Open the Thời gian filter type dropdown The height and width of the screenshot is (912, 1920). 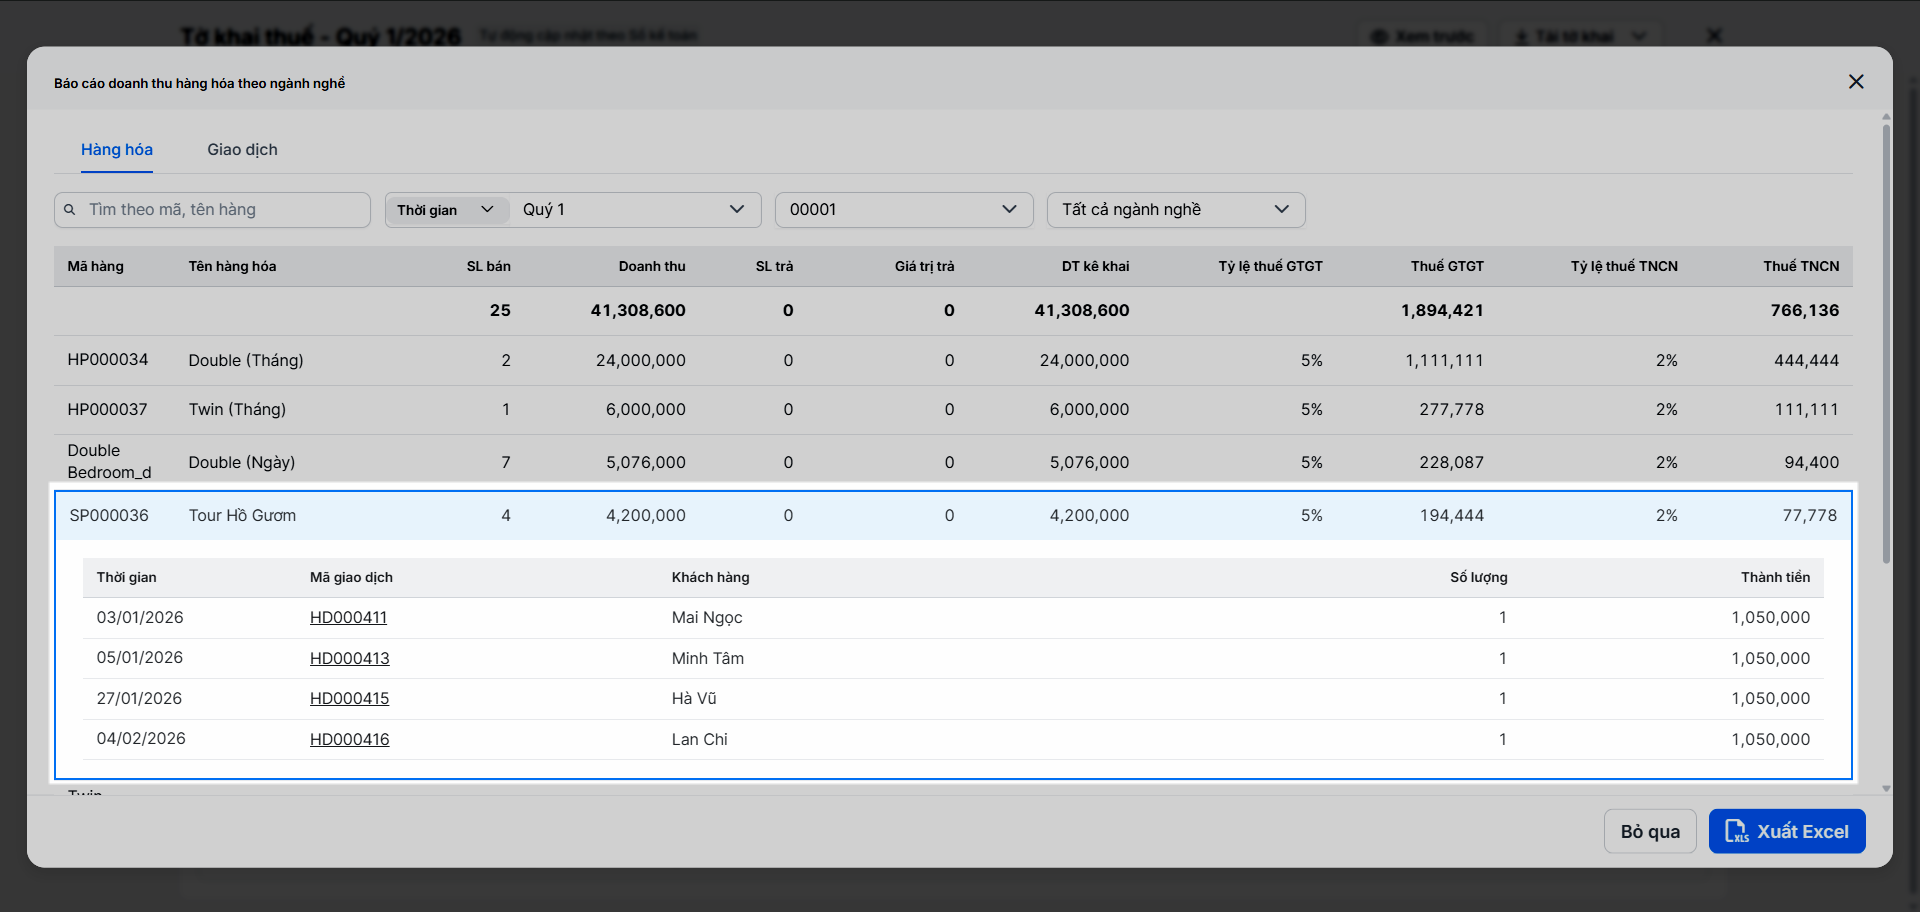coord(446,210)
